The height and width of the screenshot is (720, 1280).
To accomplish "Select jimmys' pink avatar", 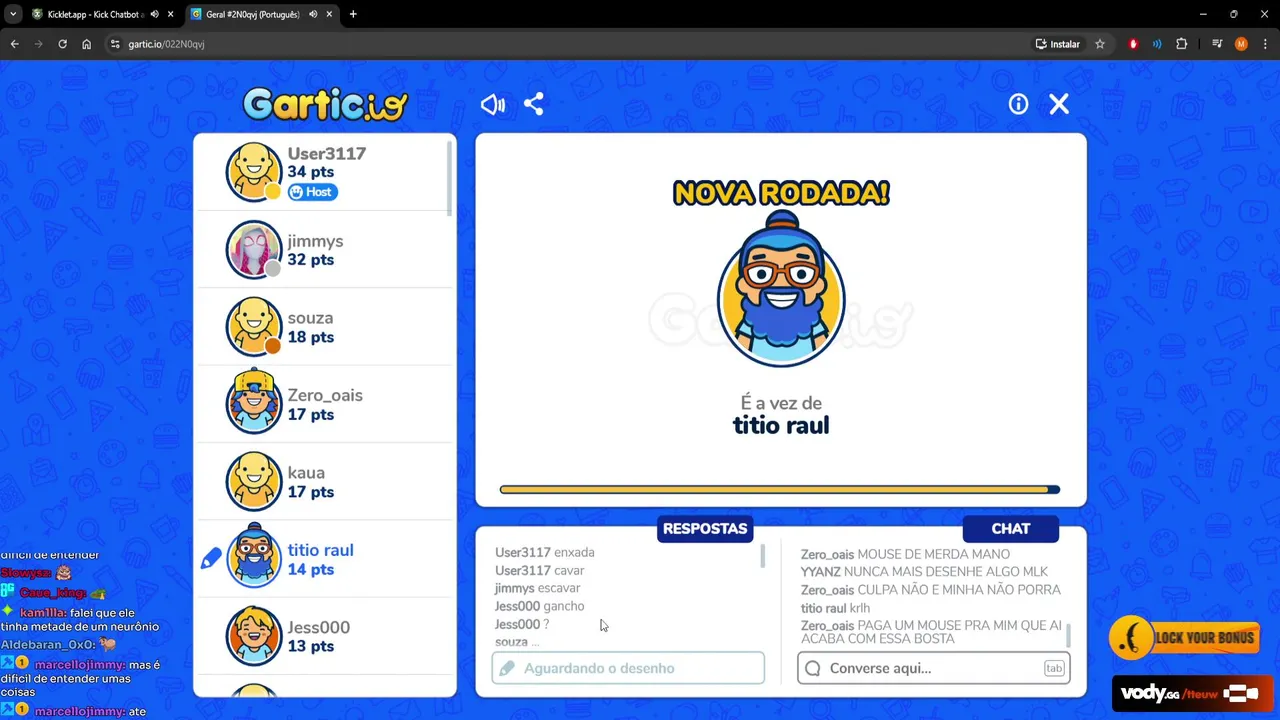I will tap(254, 249).
